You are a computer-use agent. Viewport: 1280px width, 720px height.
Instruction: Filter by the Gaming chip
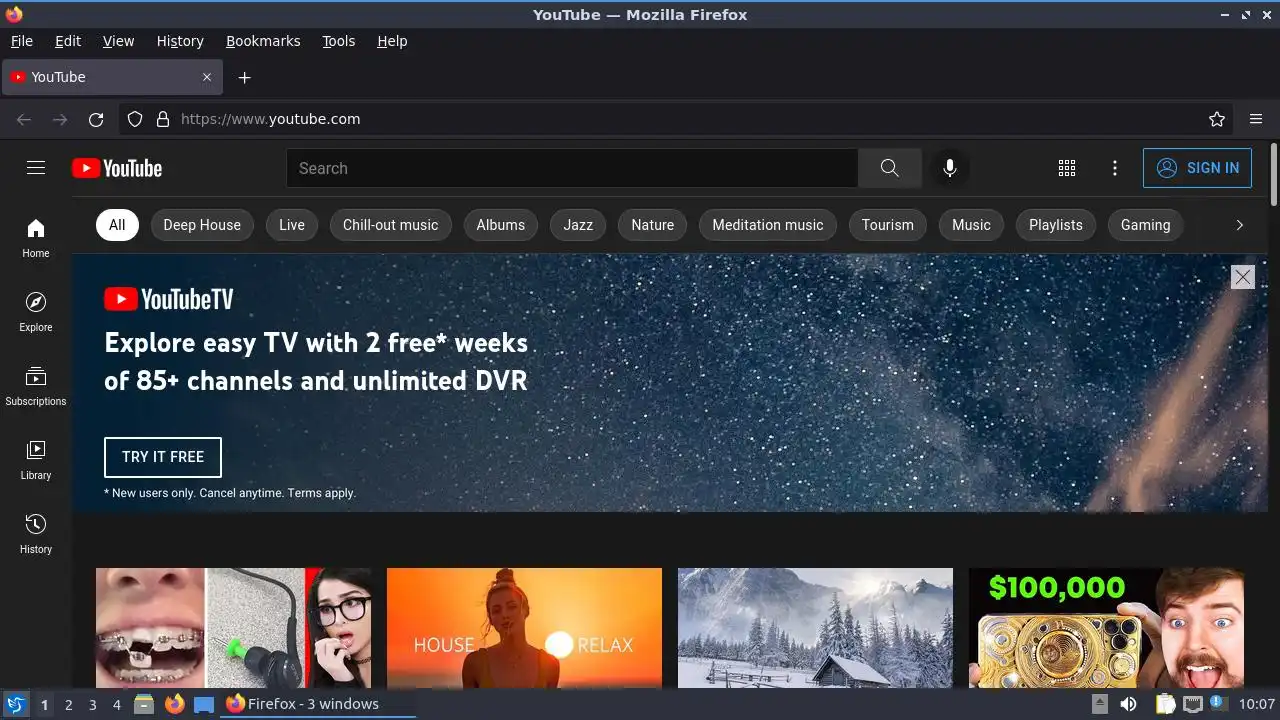coord(1146,225)
